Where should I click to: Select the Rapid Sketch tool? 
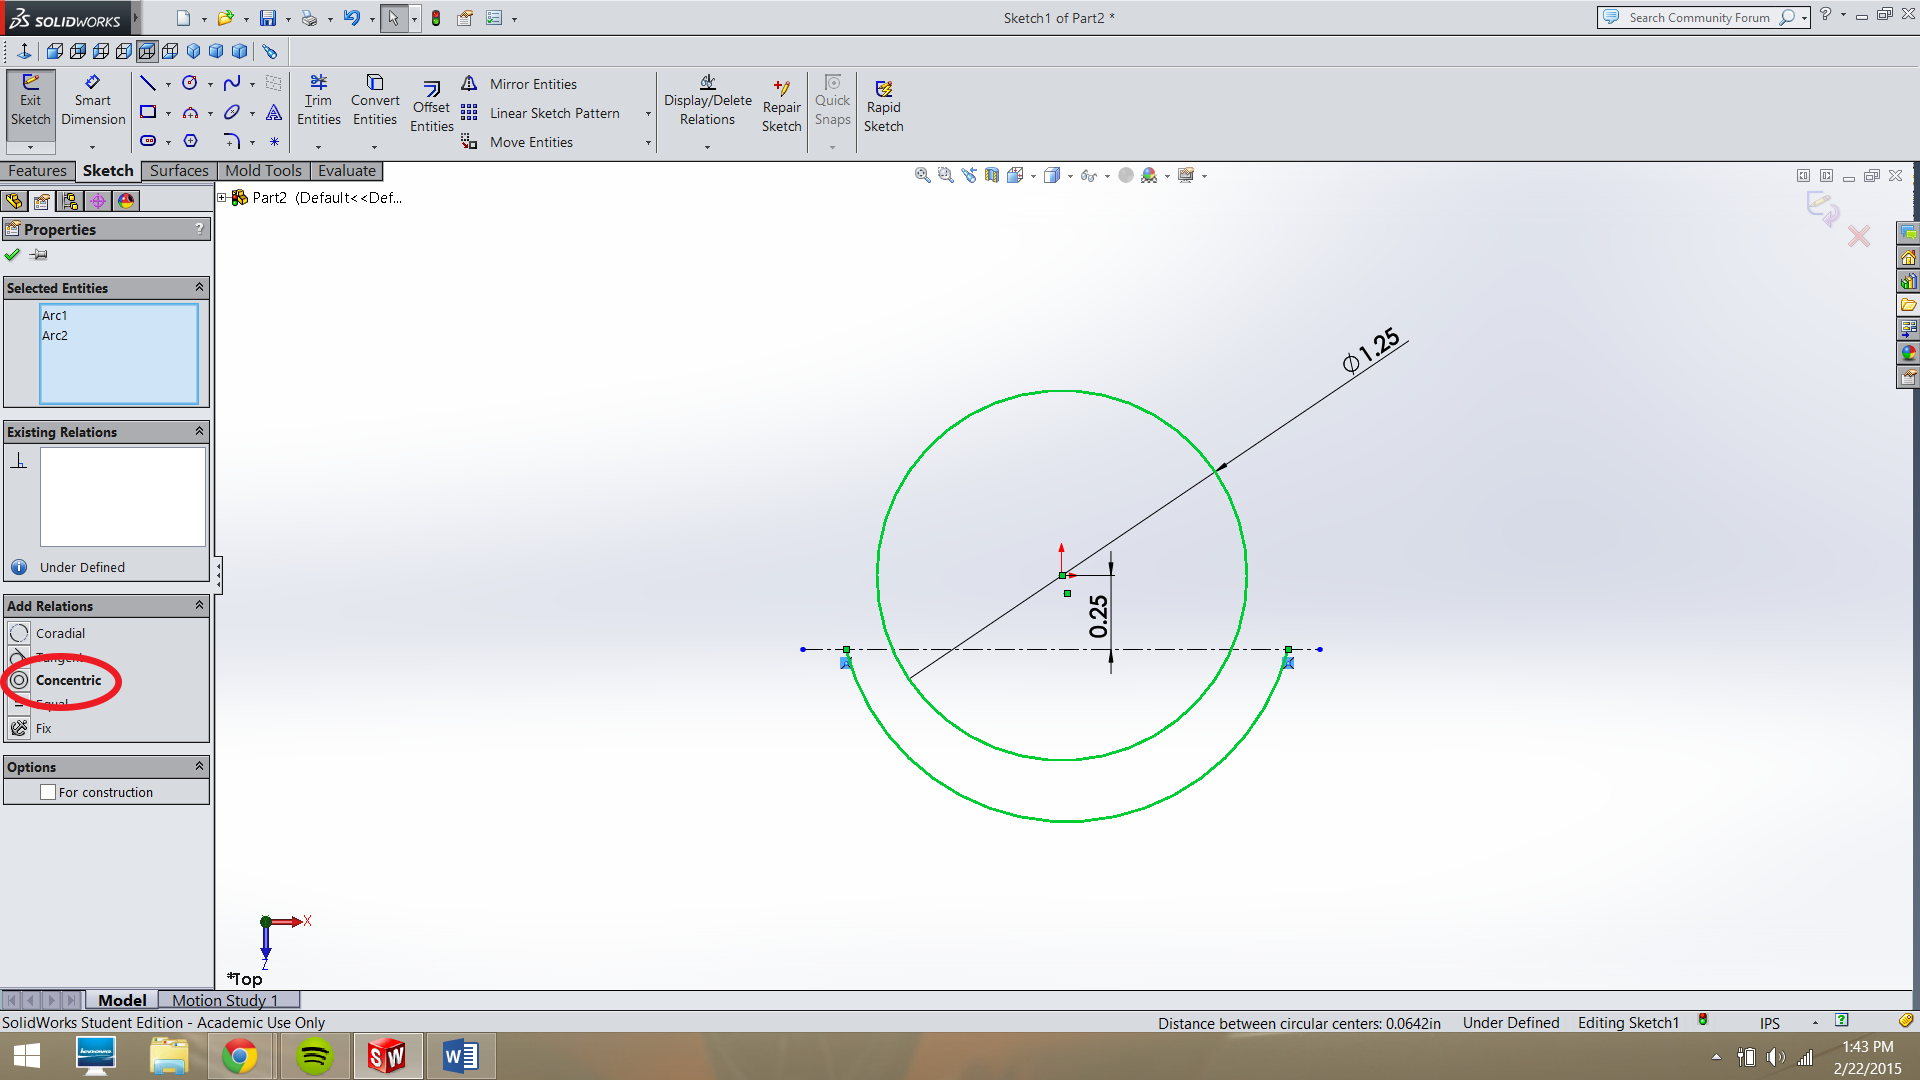pos(884,104)
